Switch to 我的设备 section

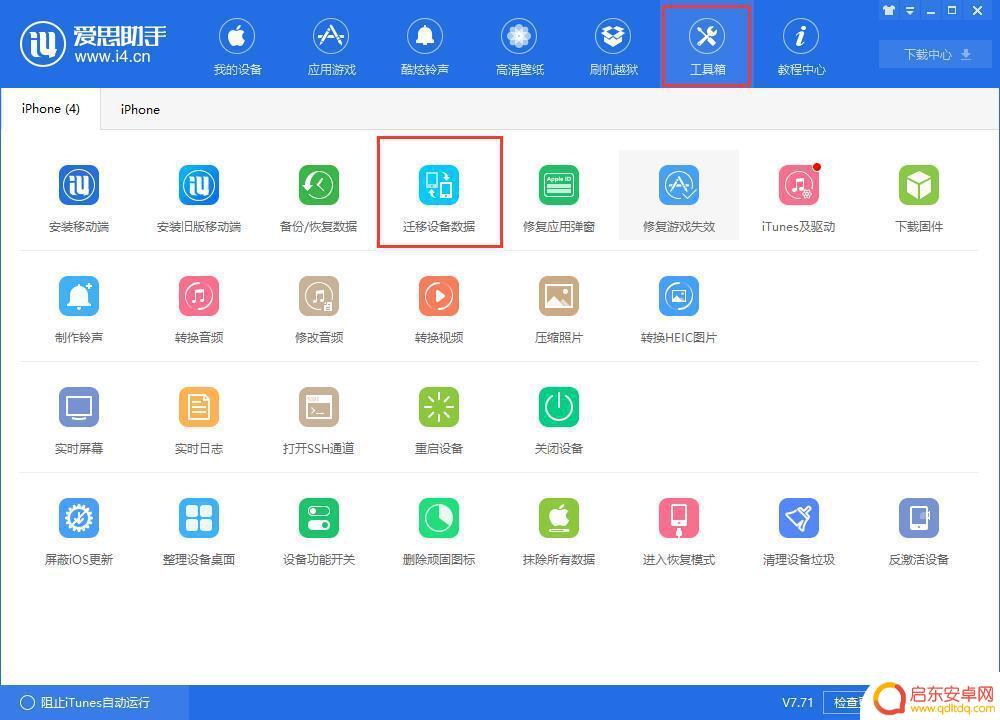coord(237,47)
